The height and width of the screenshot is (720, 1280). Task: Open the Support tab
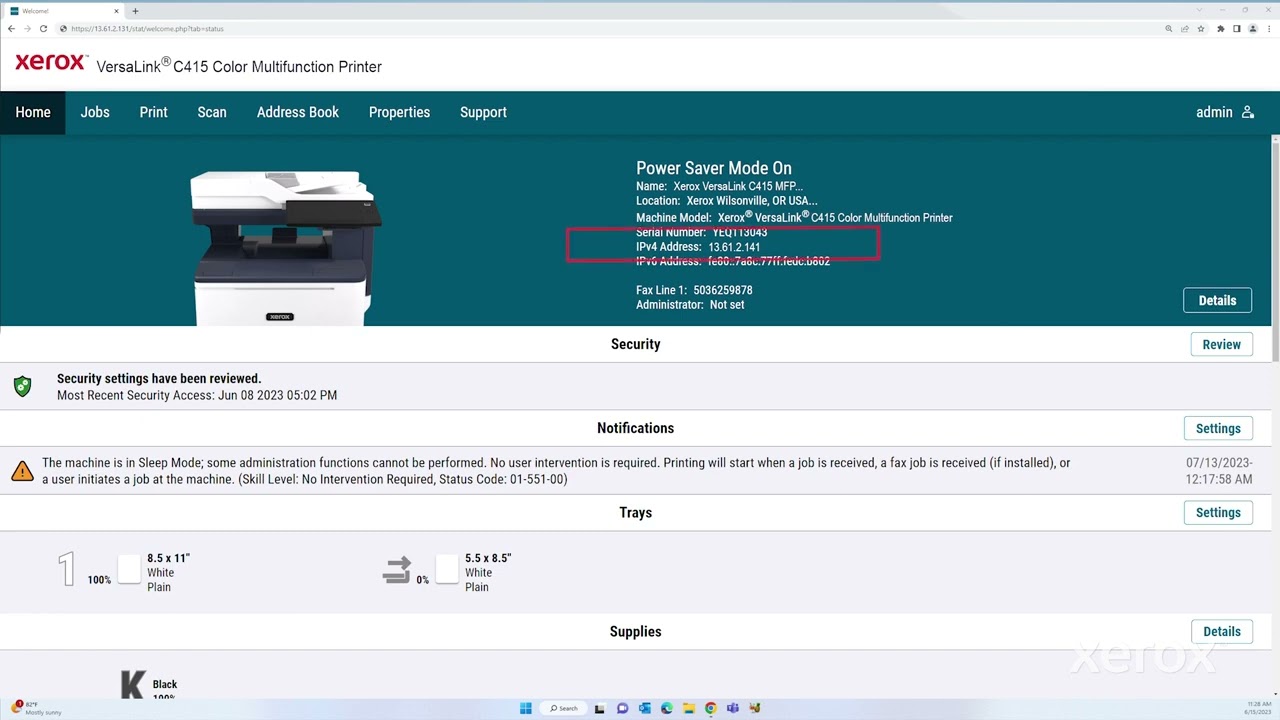[x=483, y=112]
